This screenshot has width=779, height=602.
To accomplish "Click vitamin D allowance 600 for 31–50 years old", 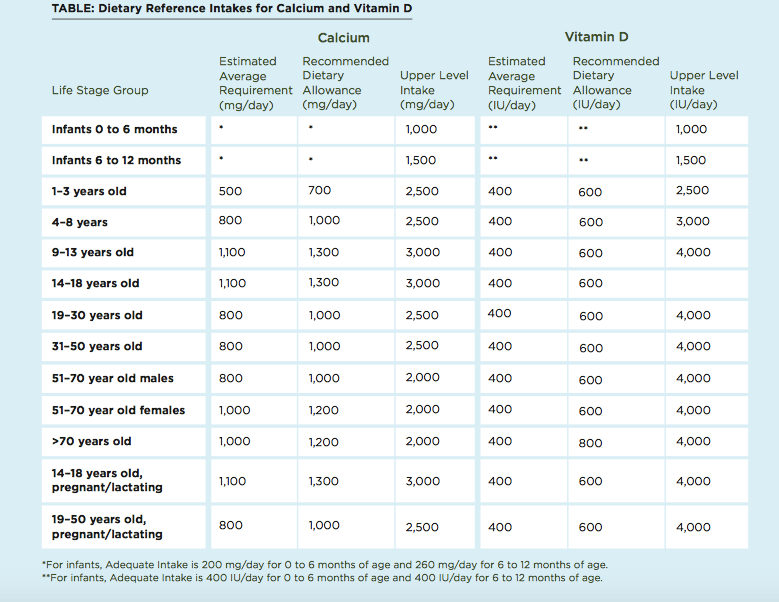I will [x=591, y=348].
